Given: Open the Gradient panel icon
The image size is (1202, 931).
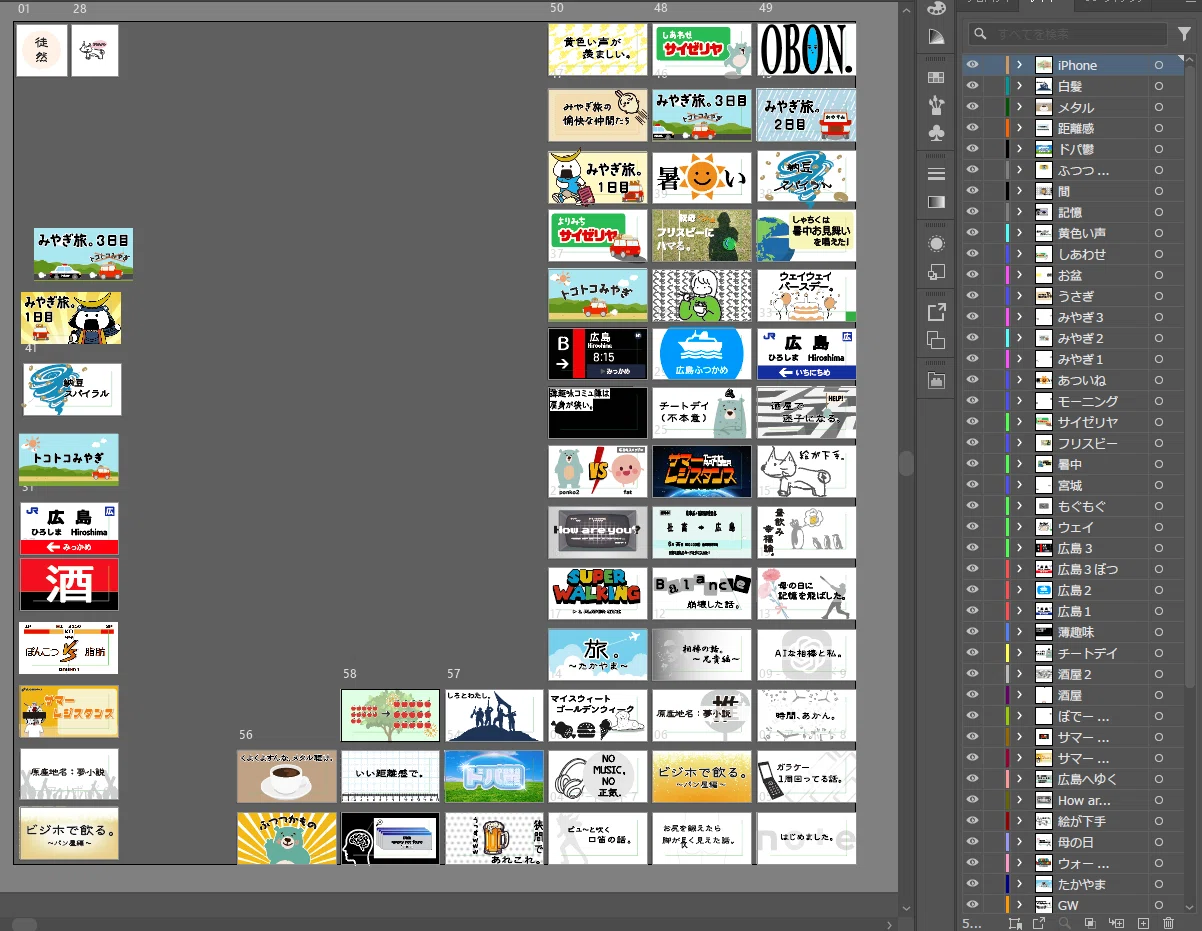Looking at the screenshot, I should click(936, 201).
